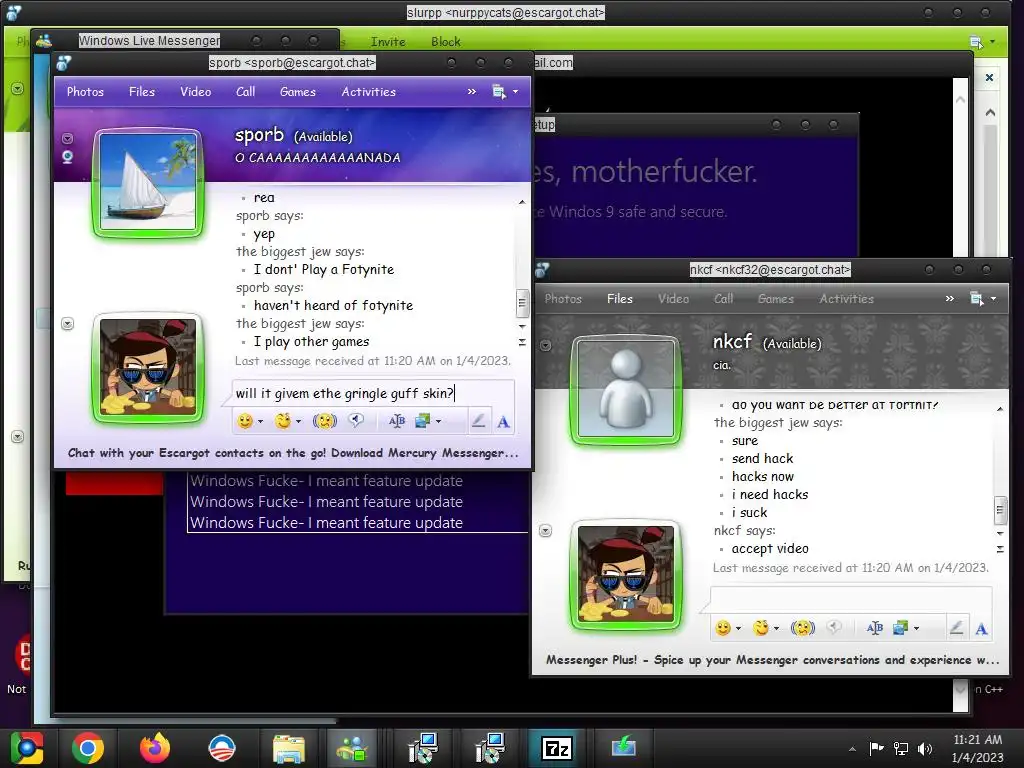Screen dimensions: 1024x768
Task: Open Photos in nkcf window
Action: (x=563, y=299)
